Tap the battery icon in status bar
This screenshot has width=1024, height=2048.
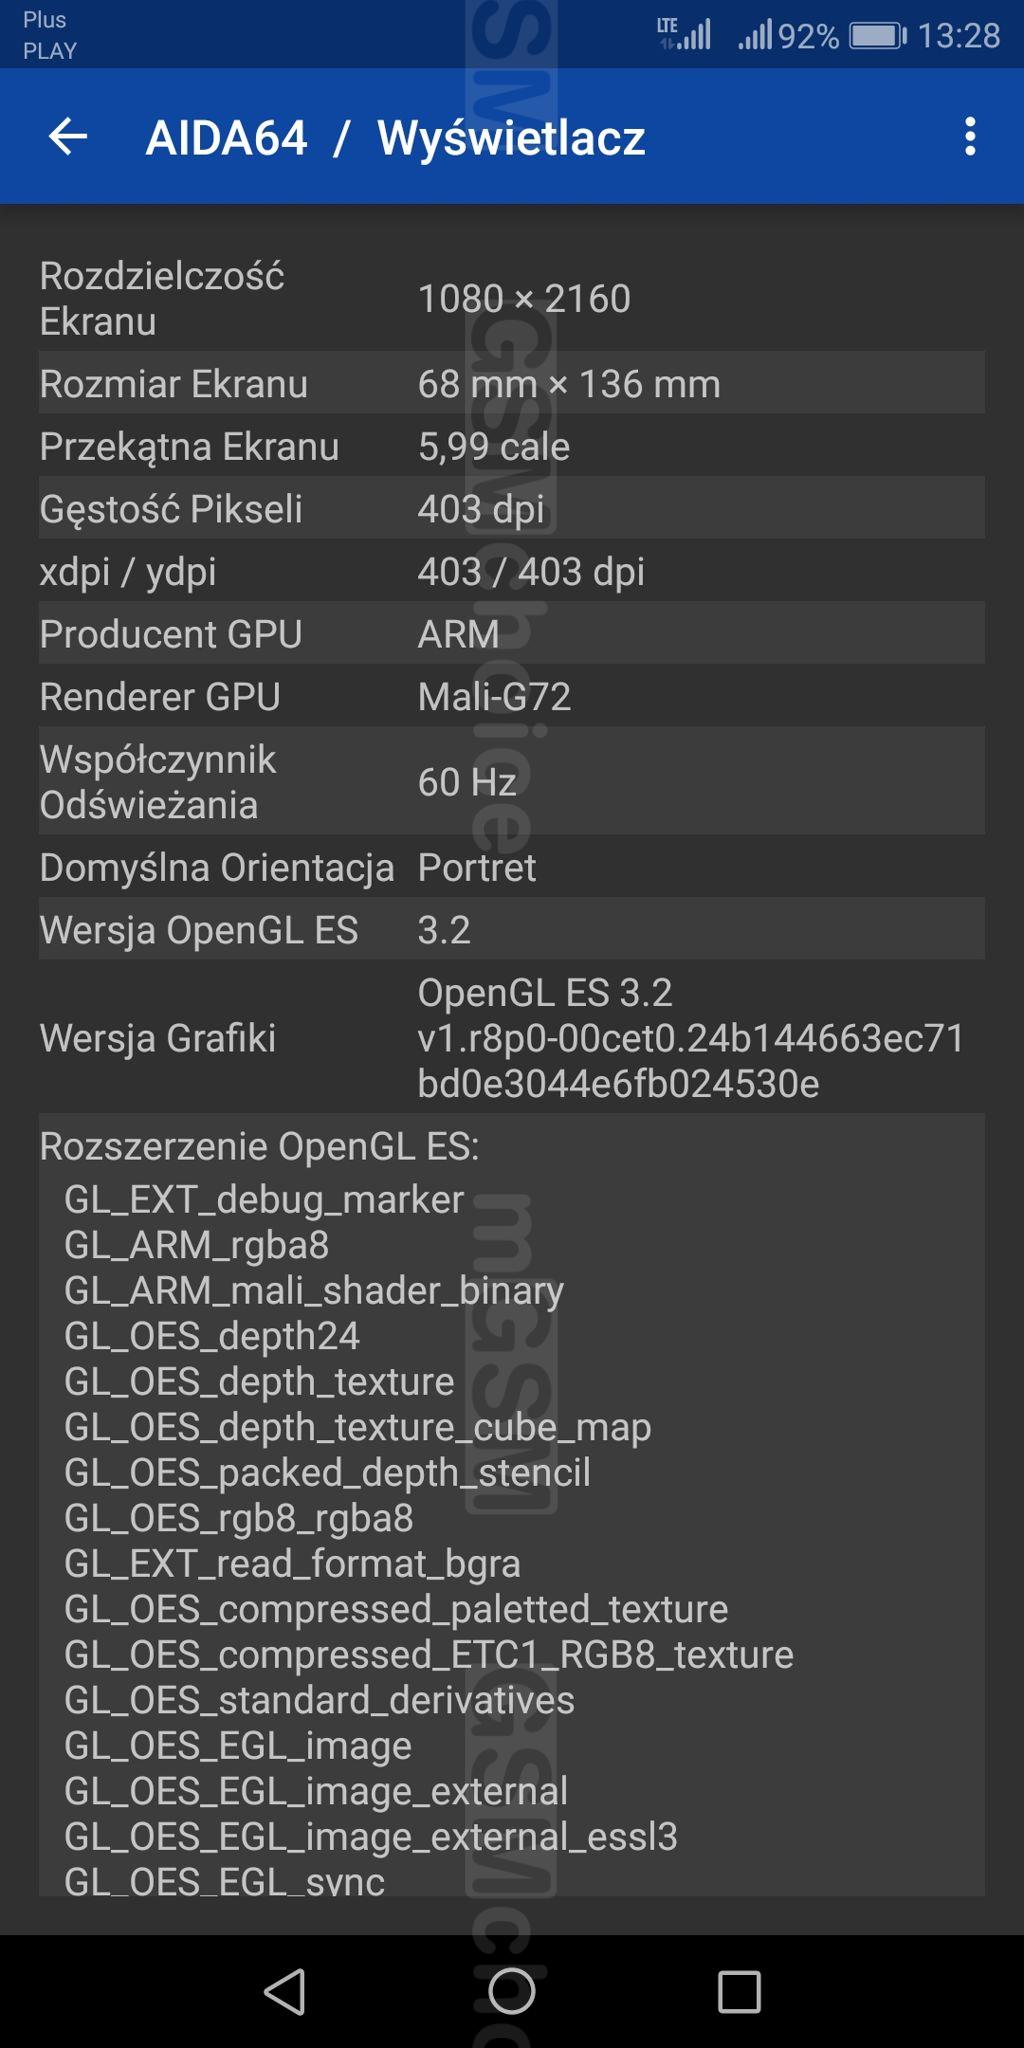tap(877, 36)
